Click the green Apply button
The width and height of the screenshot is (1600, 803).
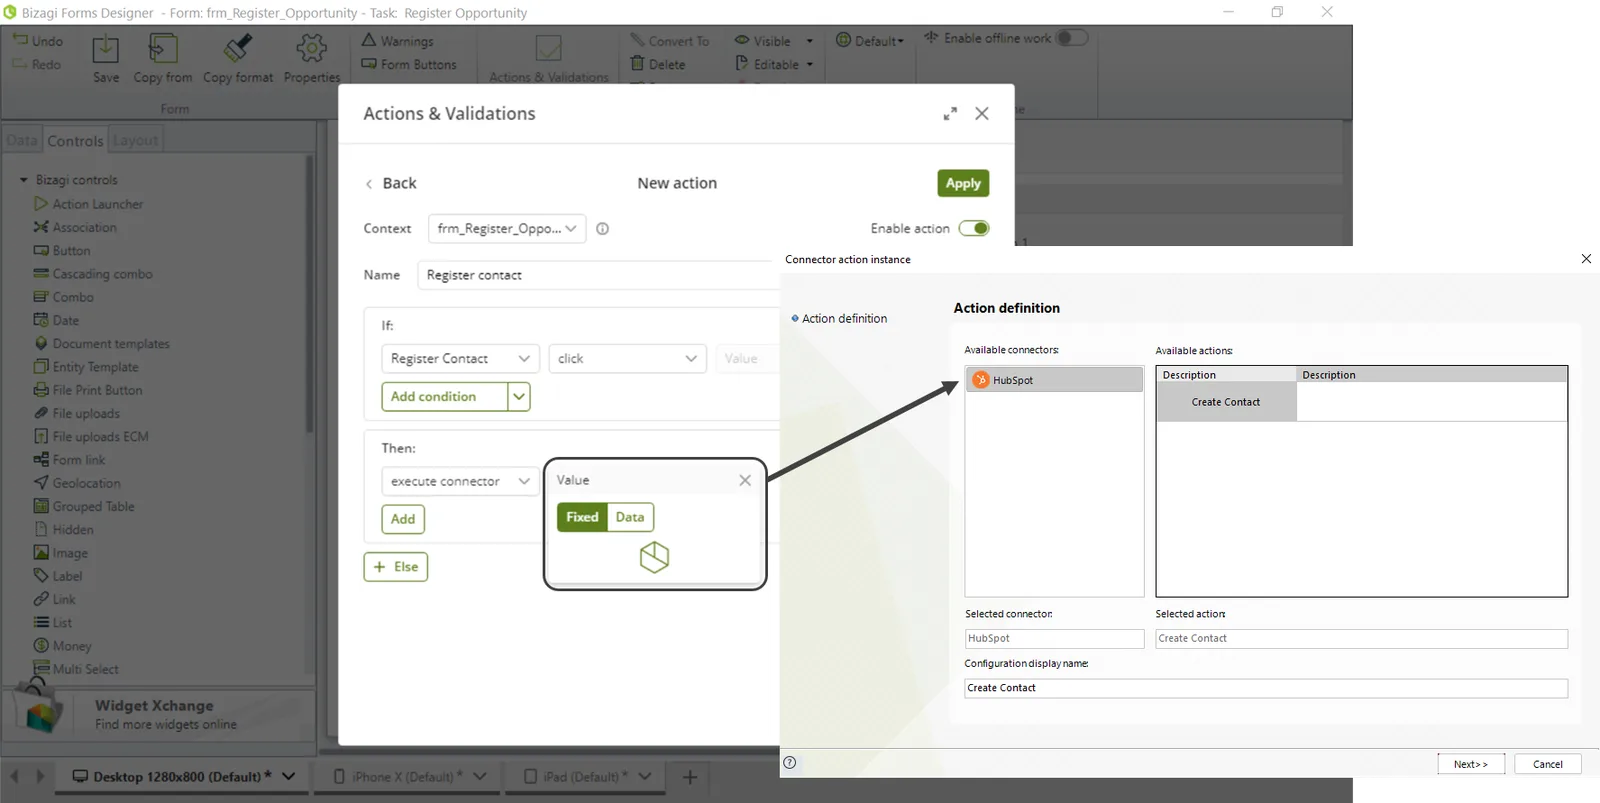click(x=963, y=183)
